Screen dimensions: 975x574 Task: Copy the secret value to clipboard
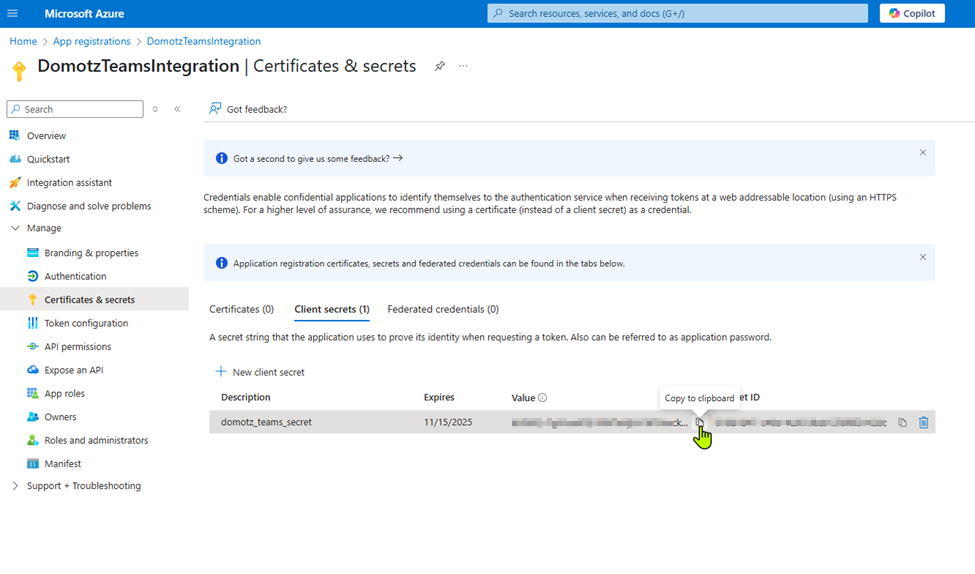pyautogui.click(x=700, y=422)
